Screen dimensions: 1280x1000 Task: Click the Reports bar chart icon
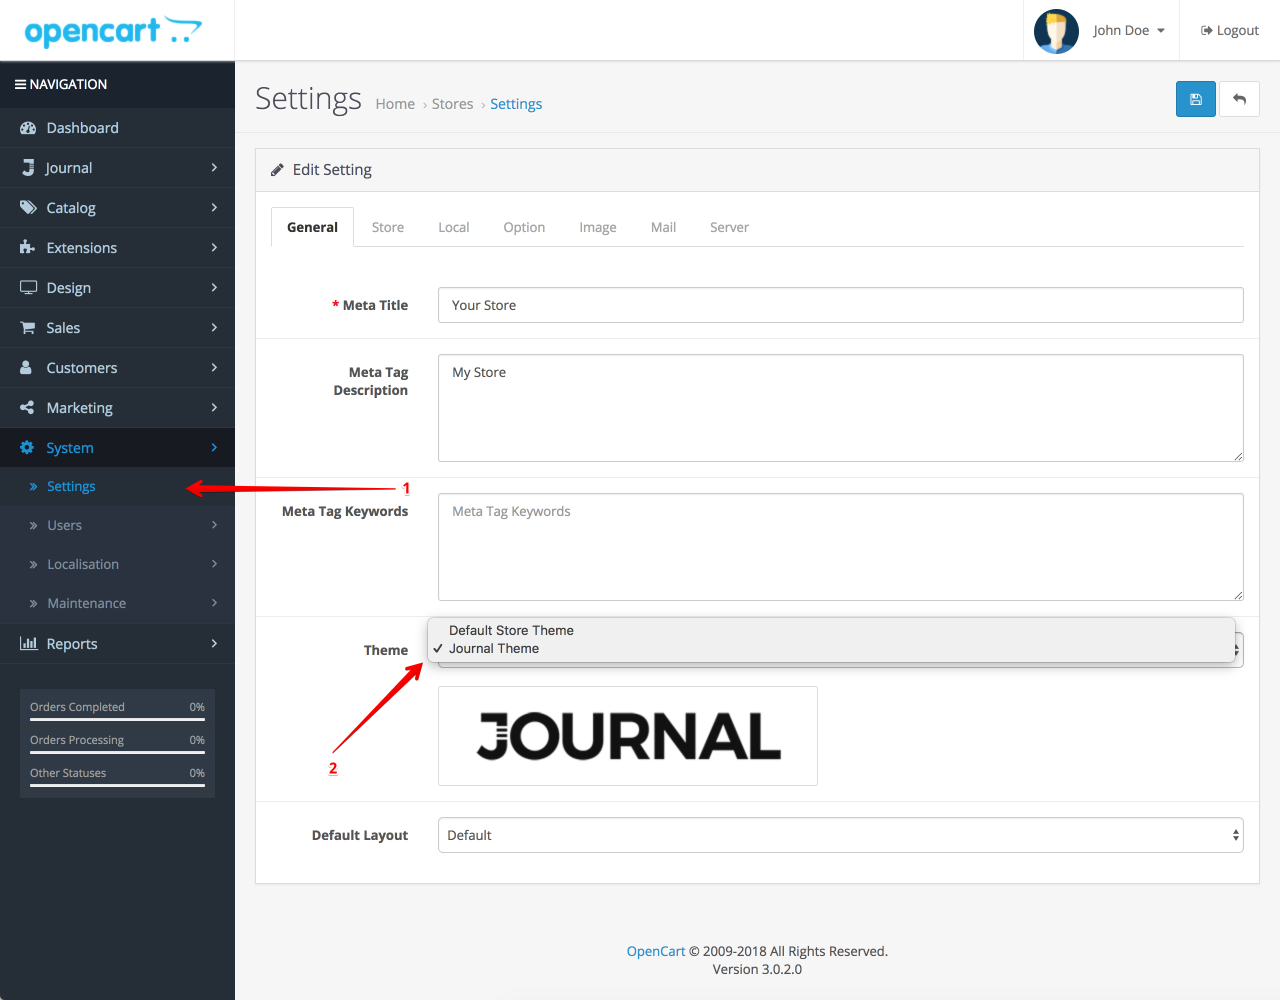pyautogui.click(x=29, y=644)
